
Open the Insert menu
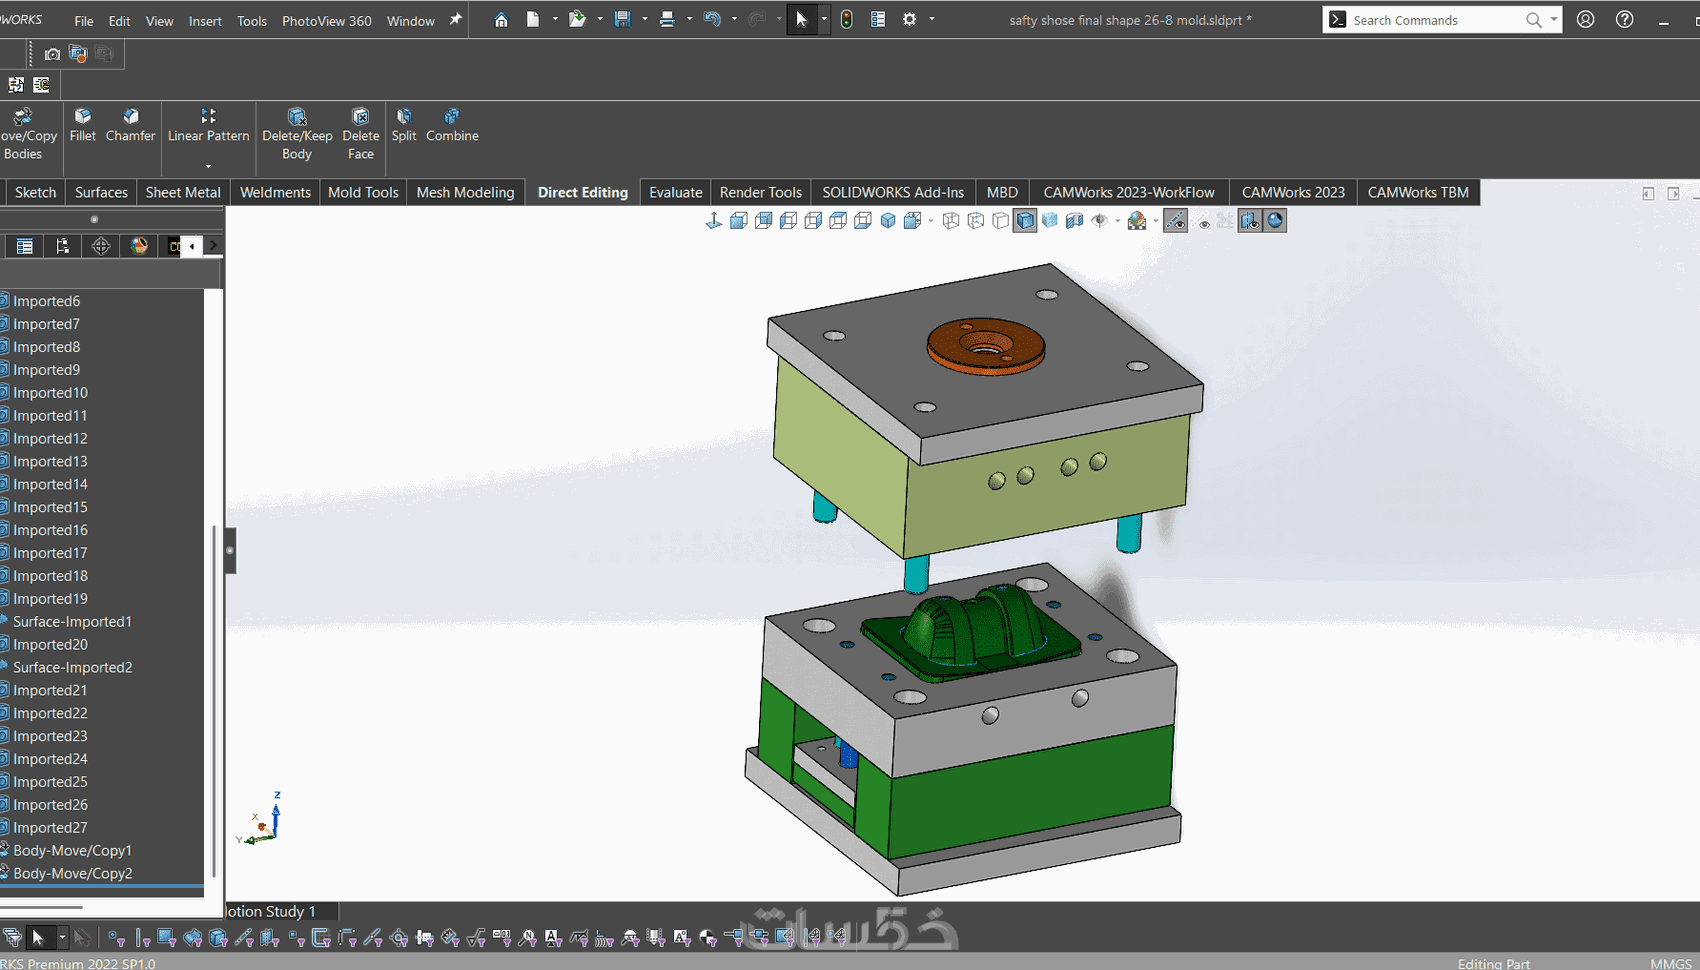coord(205,21)
